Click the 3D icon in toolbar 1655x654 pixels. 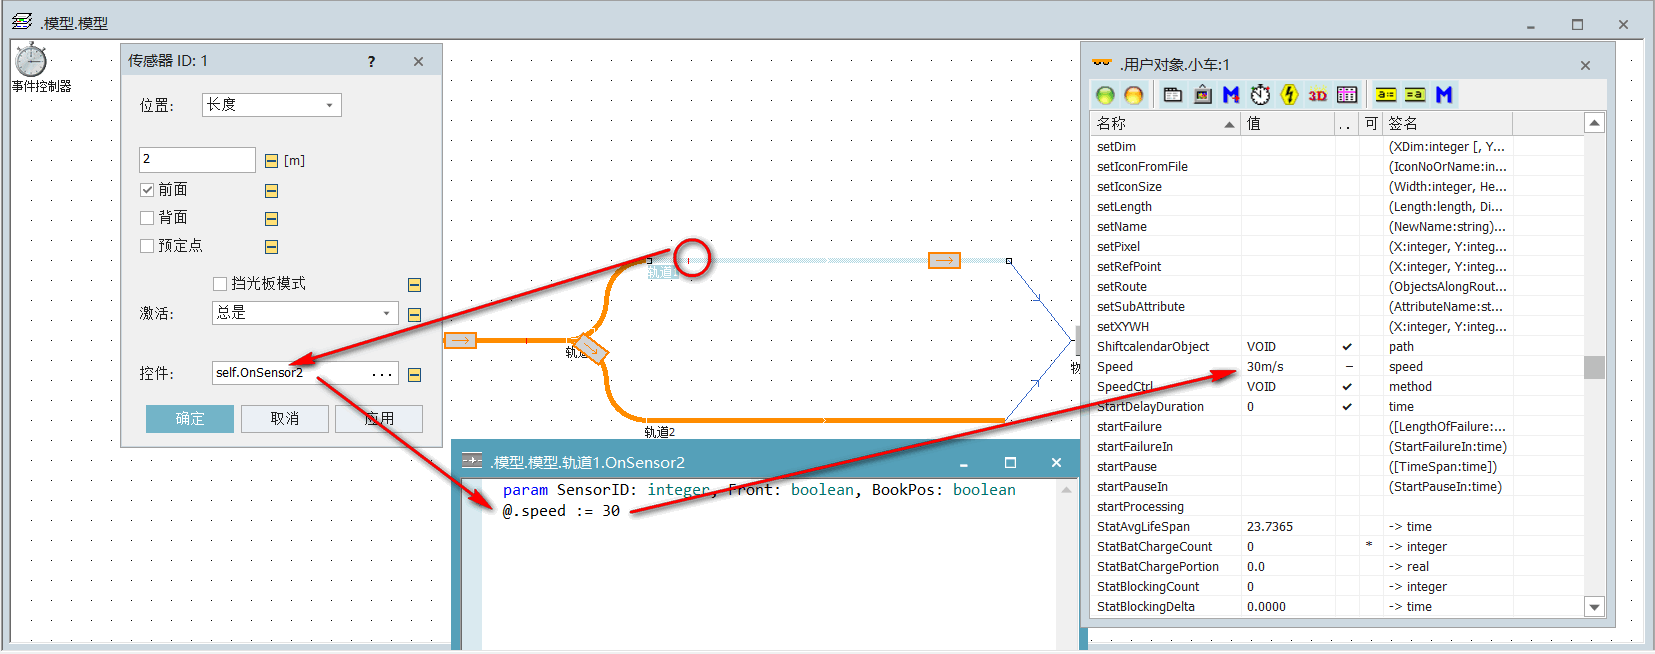(x=1318, y=95)
